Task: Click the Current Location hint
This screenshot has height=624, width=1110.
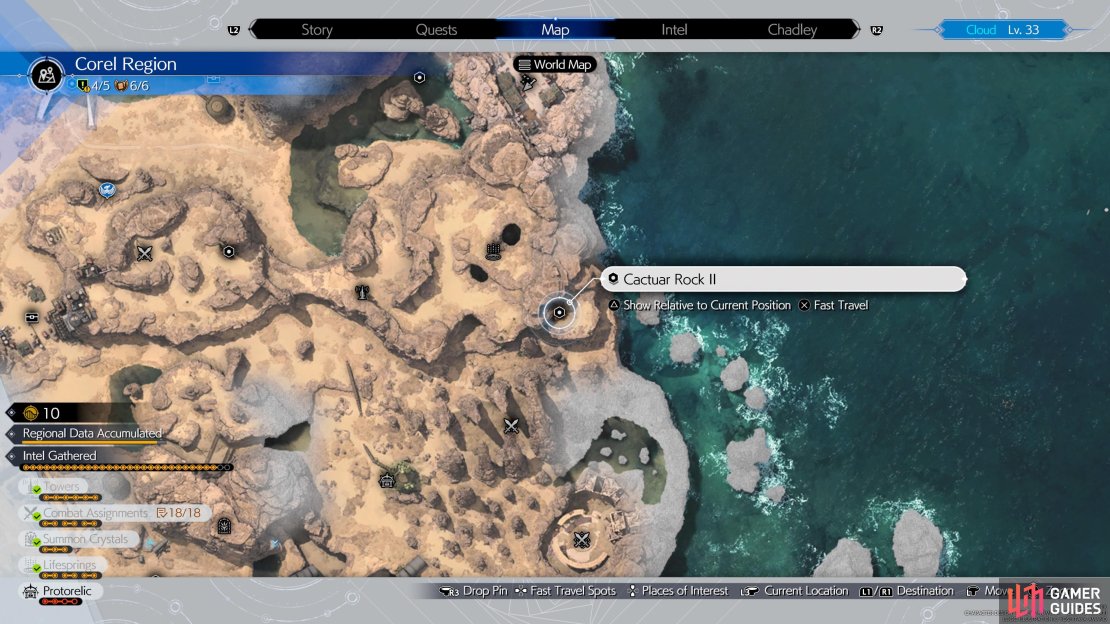Action: pos(794,591)
